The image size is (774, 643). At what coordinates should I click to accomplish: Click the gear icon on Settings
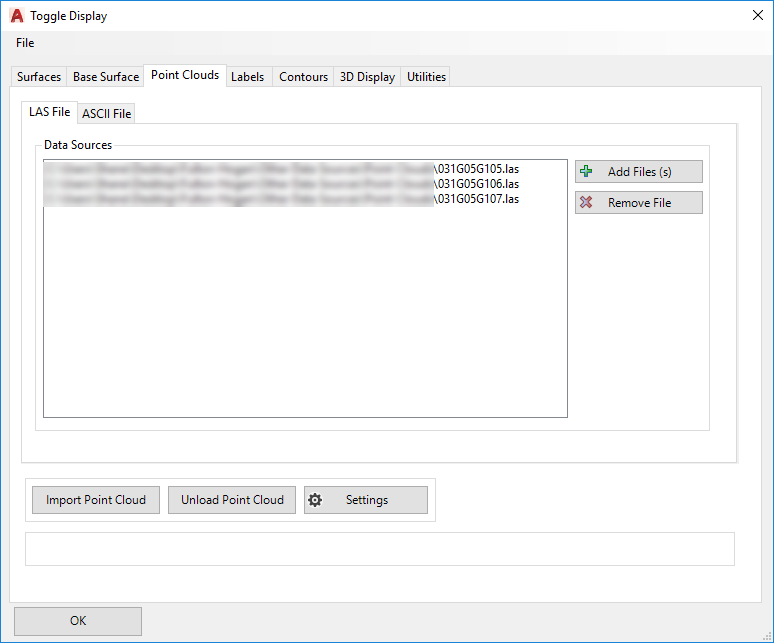click(x=316, y=500)
